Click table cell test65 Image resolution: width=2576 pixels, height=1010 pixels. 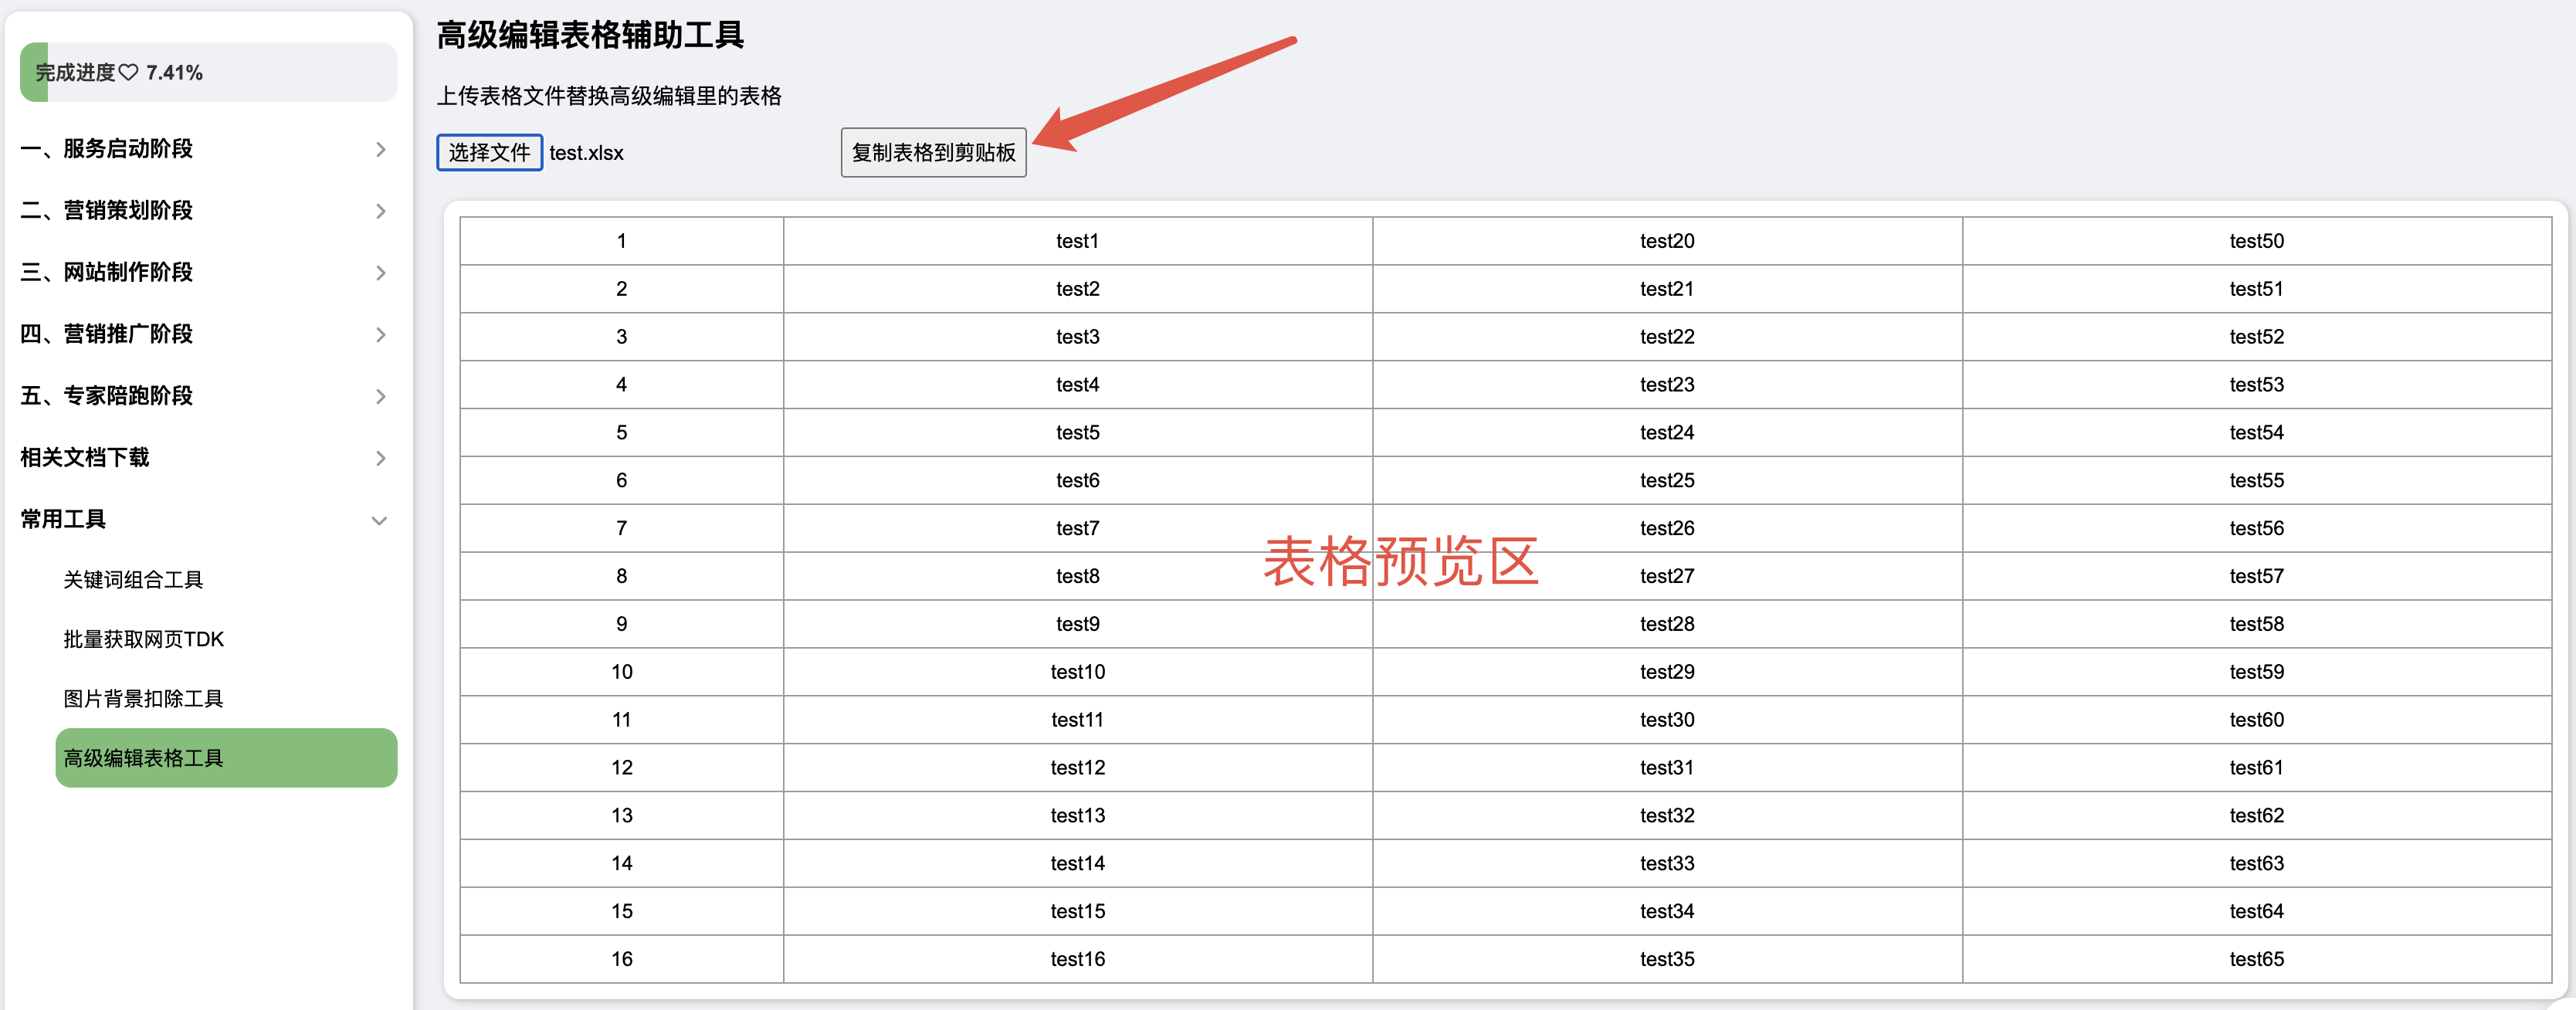2257,960
